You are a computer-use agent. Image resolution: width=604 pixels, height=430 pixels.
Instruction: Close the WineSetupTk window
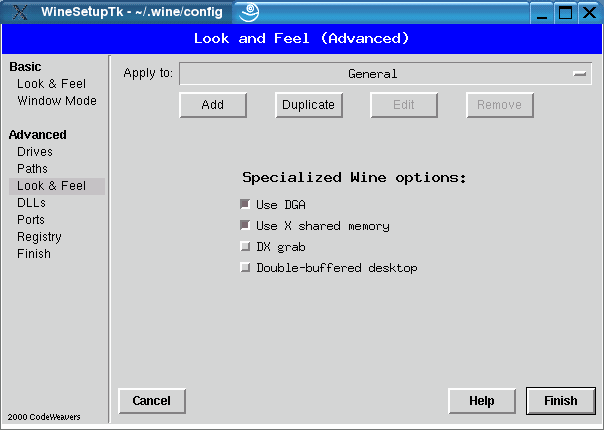589,13
